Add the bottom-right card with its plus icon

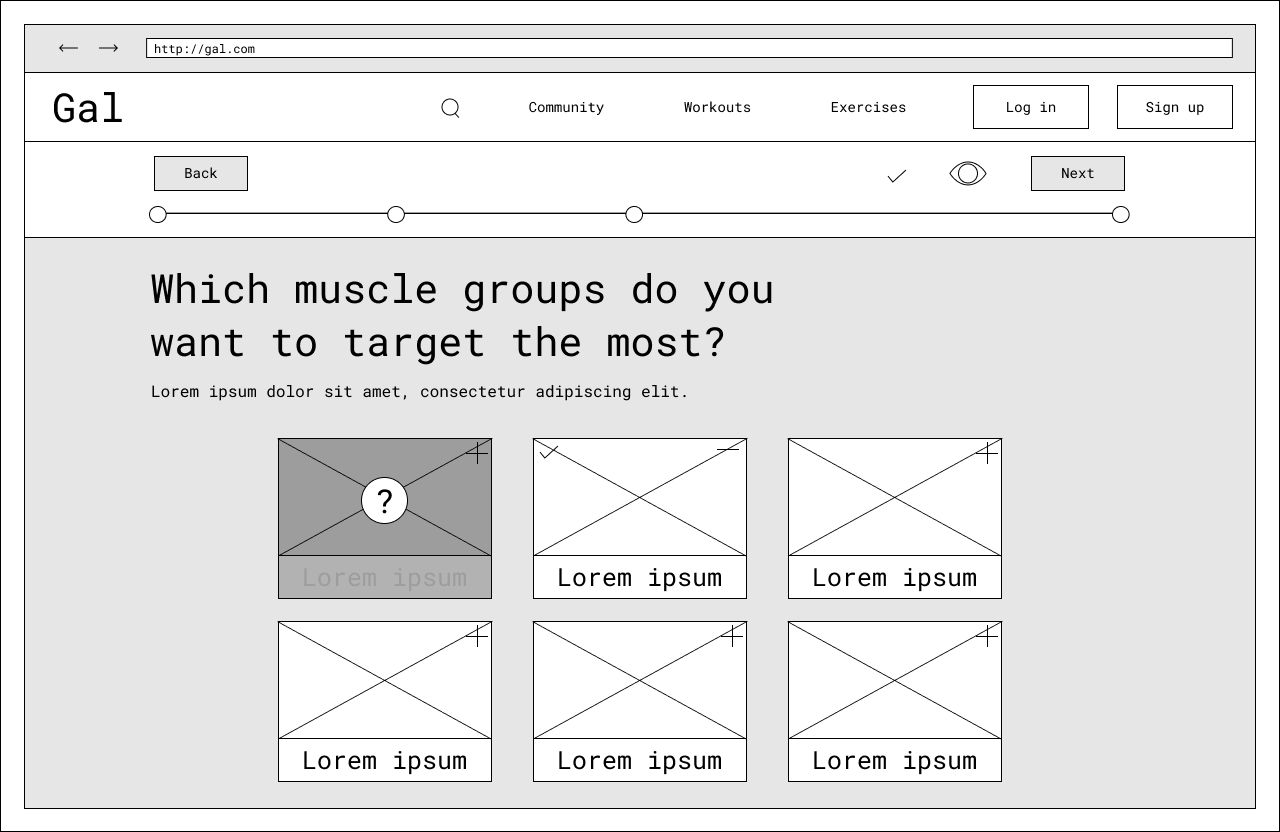tap(987, 636)
